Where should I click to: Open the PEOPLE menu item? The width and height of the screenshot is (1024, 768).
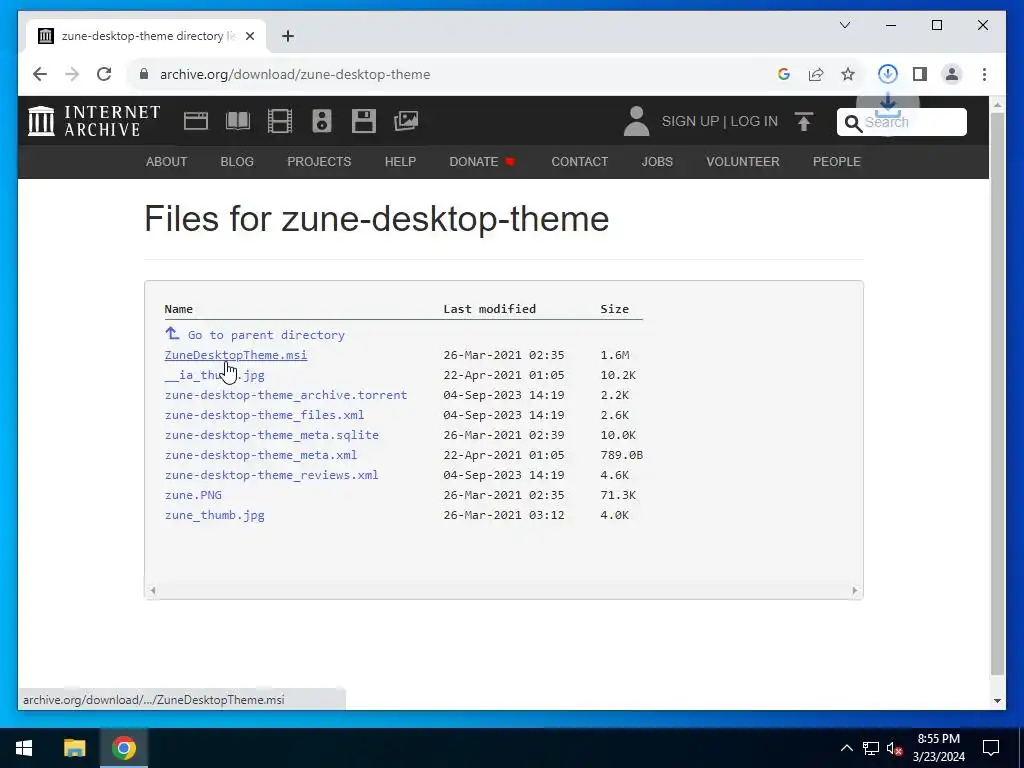tap(837, 161)
